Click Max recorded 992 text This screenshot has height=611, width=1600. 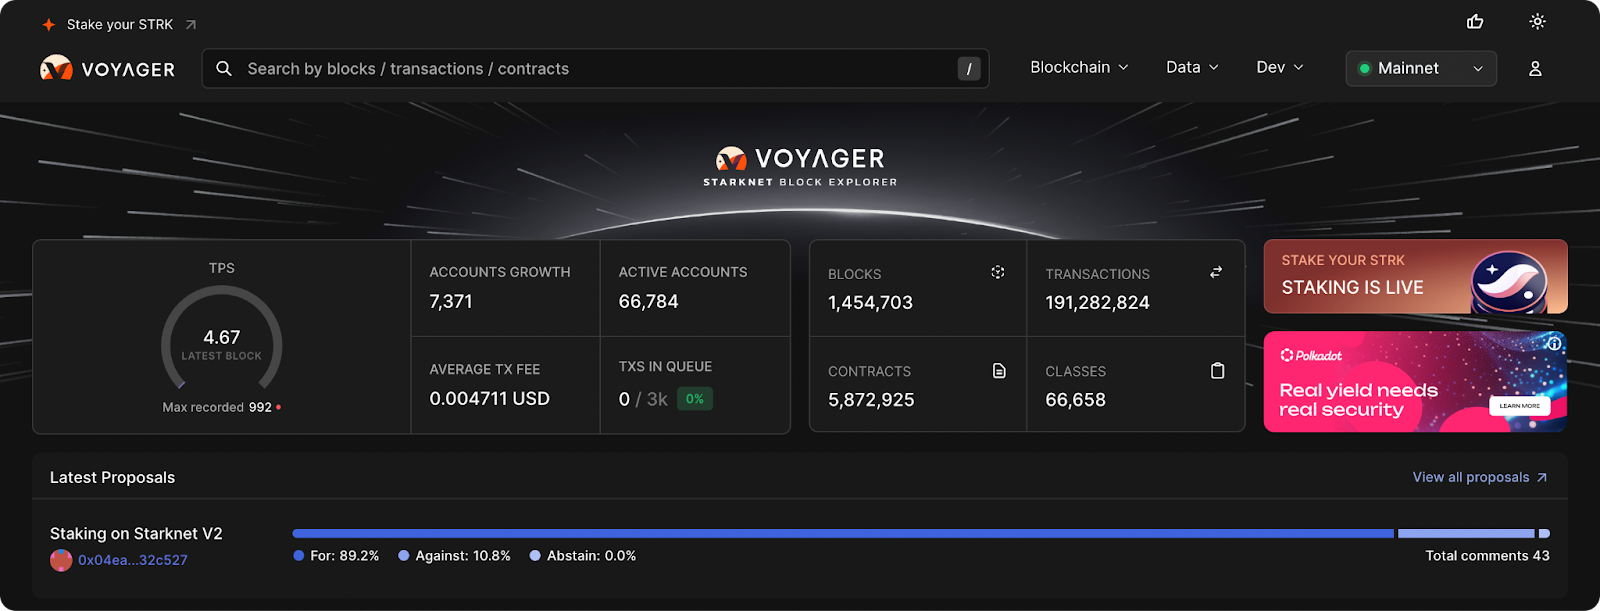point(217,407)
